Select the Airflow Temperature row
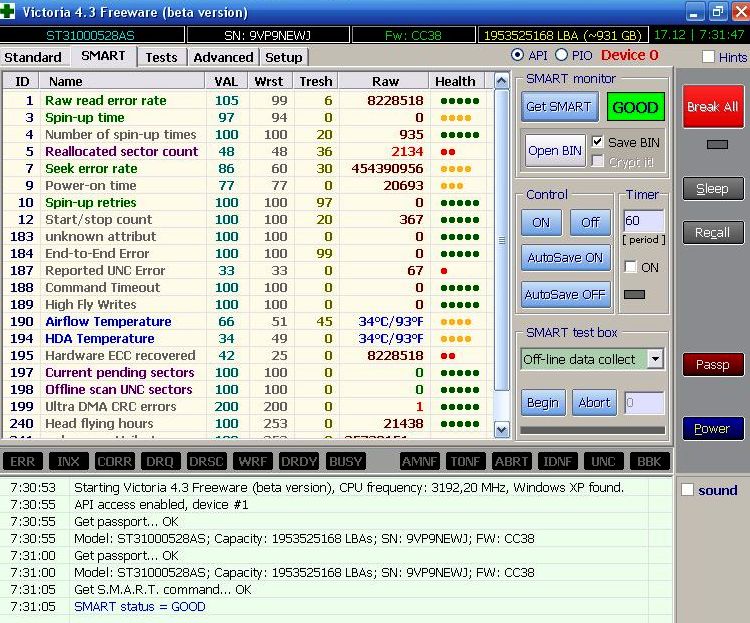Viewport: 750px width, 623px height. pyautogui.click(x=246, y=322)
